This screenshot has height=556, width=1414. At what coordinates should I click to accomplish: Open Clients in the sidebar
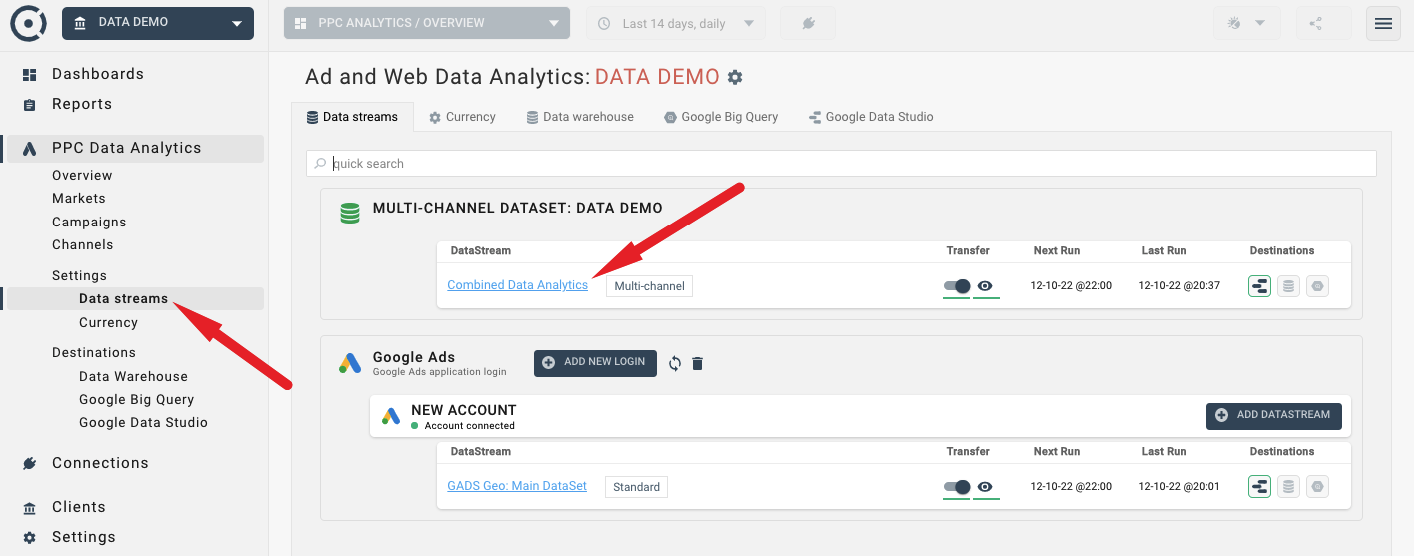pyautogui.click(x=79, y=507)
